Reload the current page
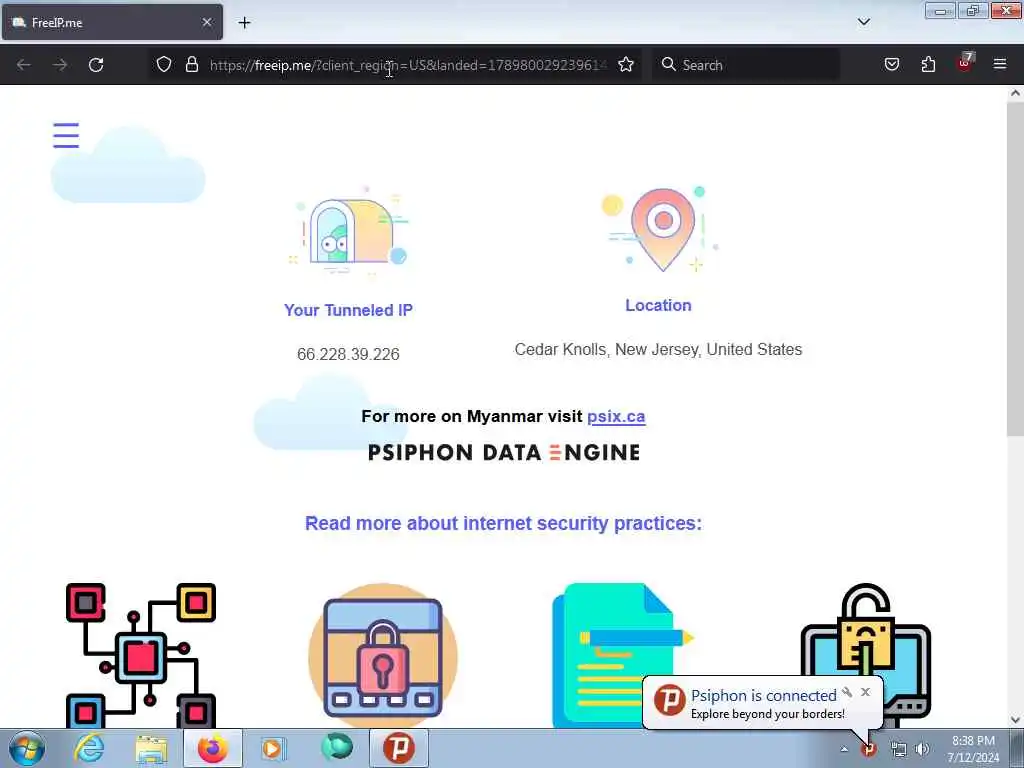The image size is (1024, 768). [96, 65]
